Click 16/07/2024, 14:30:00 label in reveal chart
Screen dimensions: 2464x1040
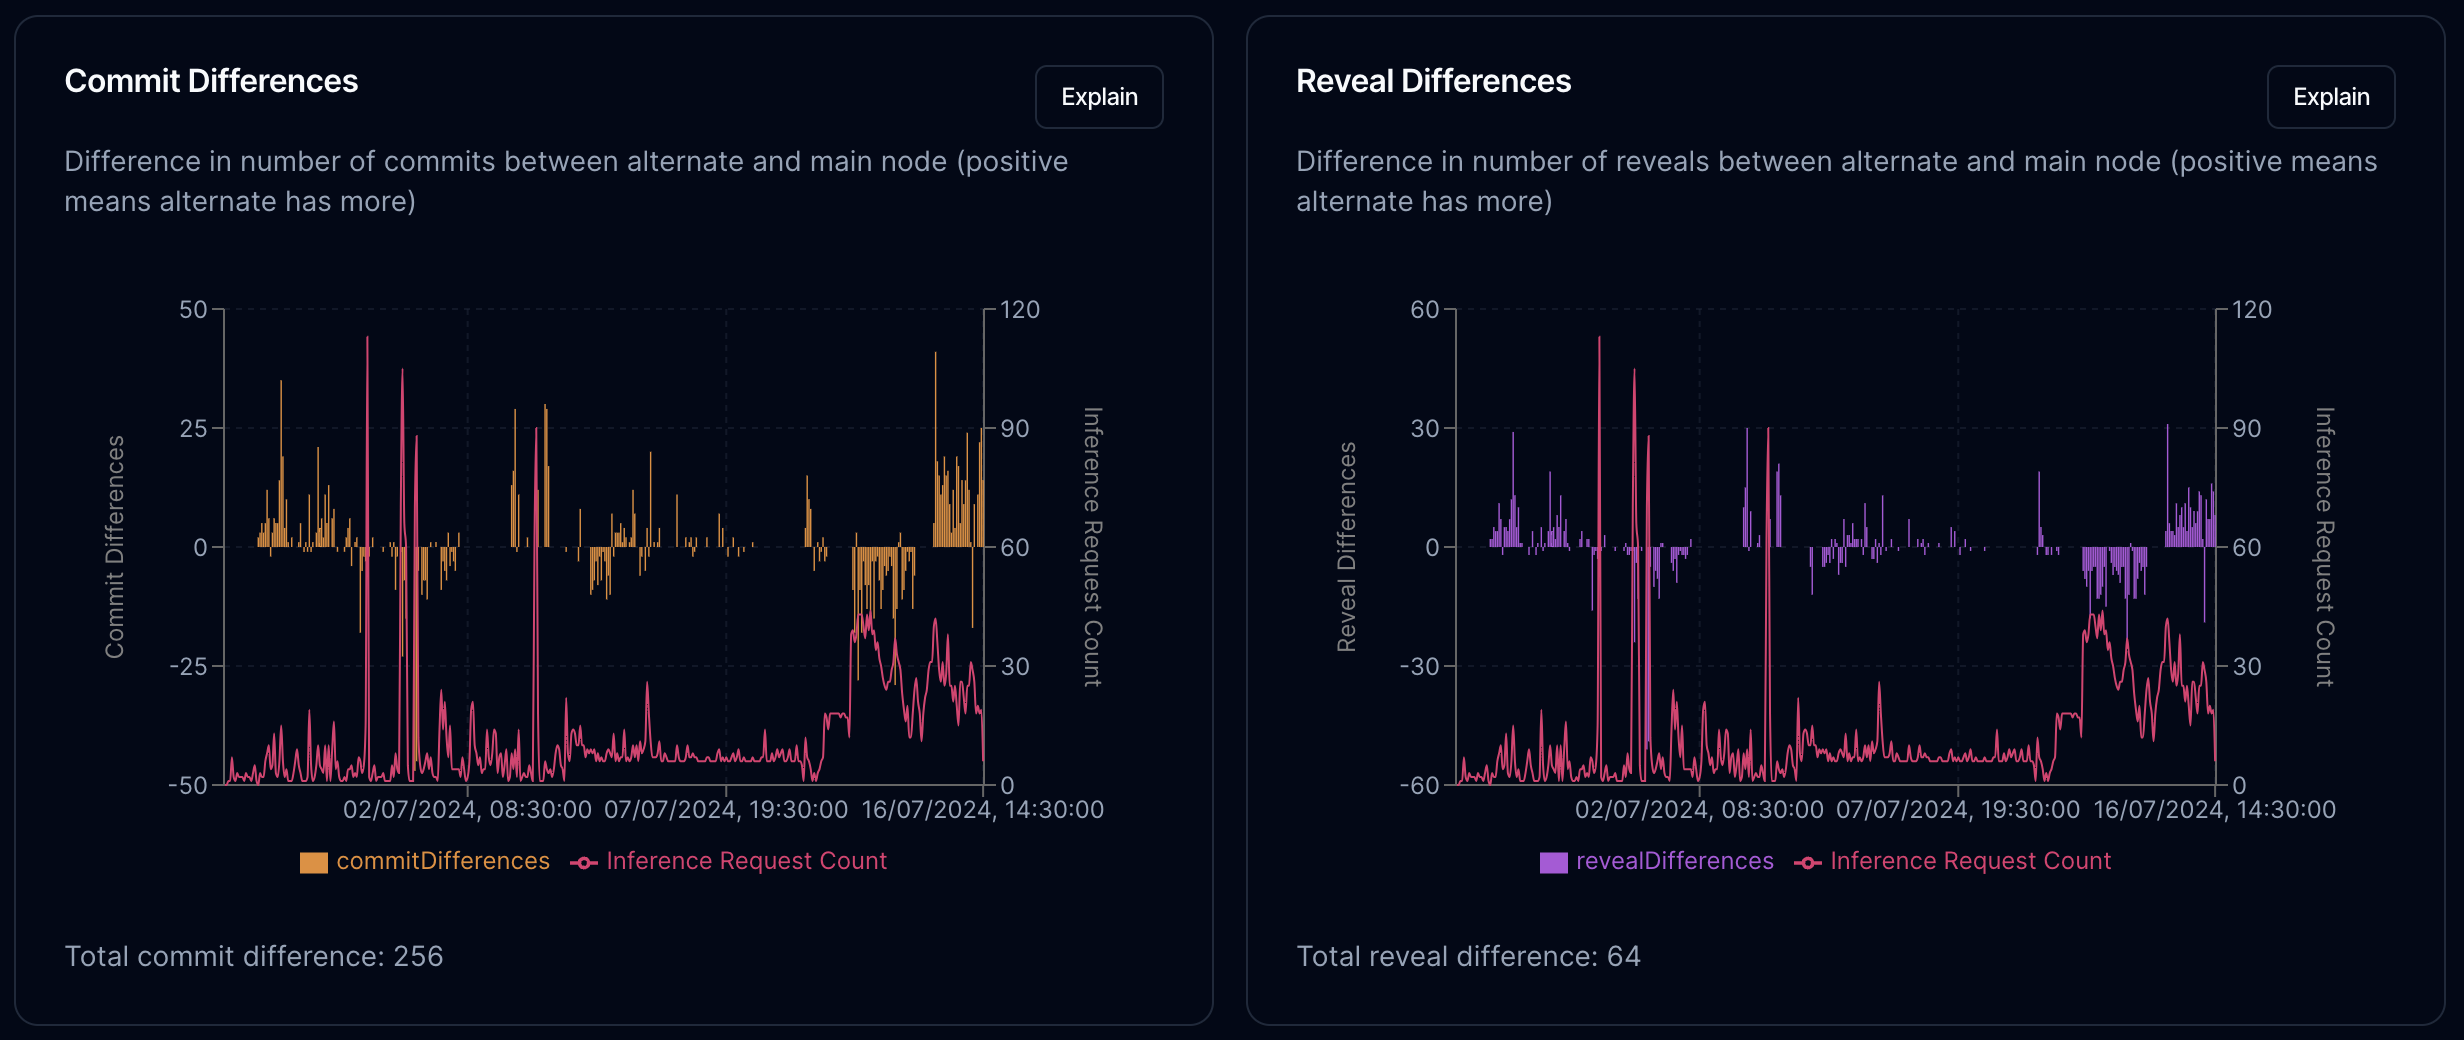pyautogui.click(x=2215, y=809)
